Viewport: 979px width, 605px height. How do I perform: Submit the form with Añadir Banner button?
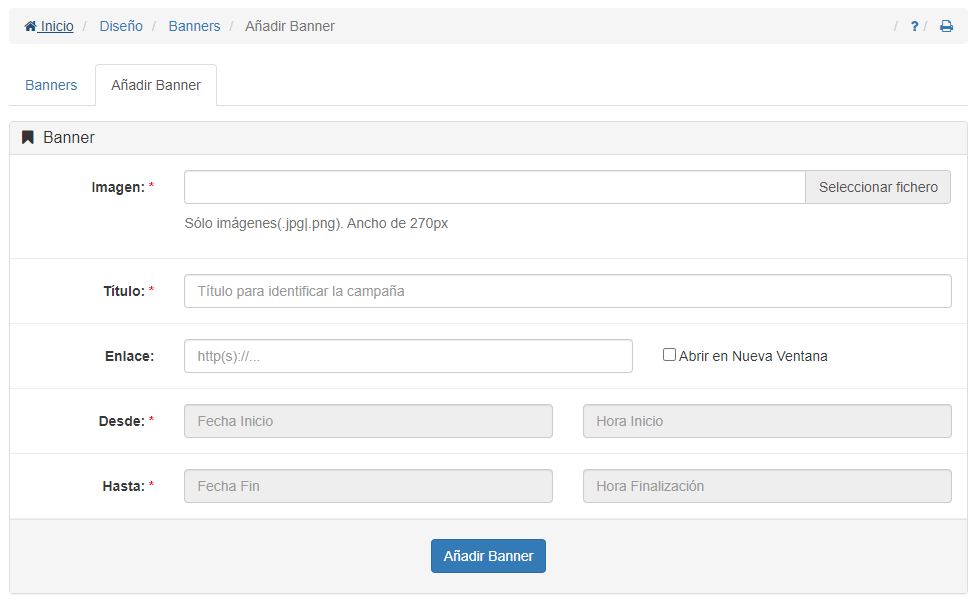point(488,555)
